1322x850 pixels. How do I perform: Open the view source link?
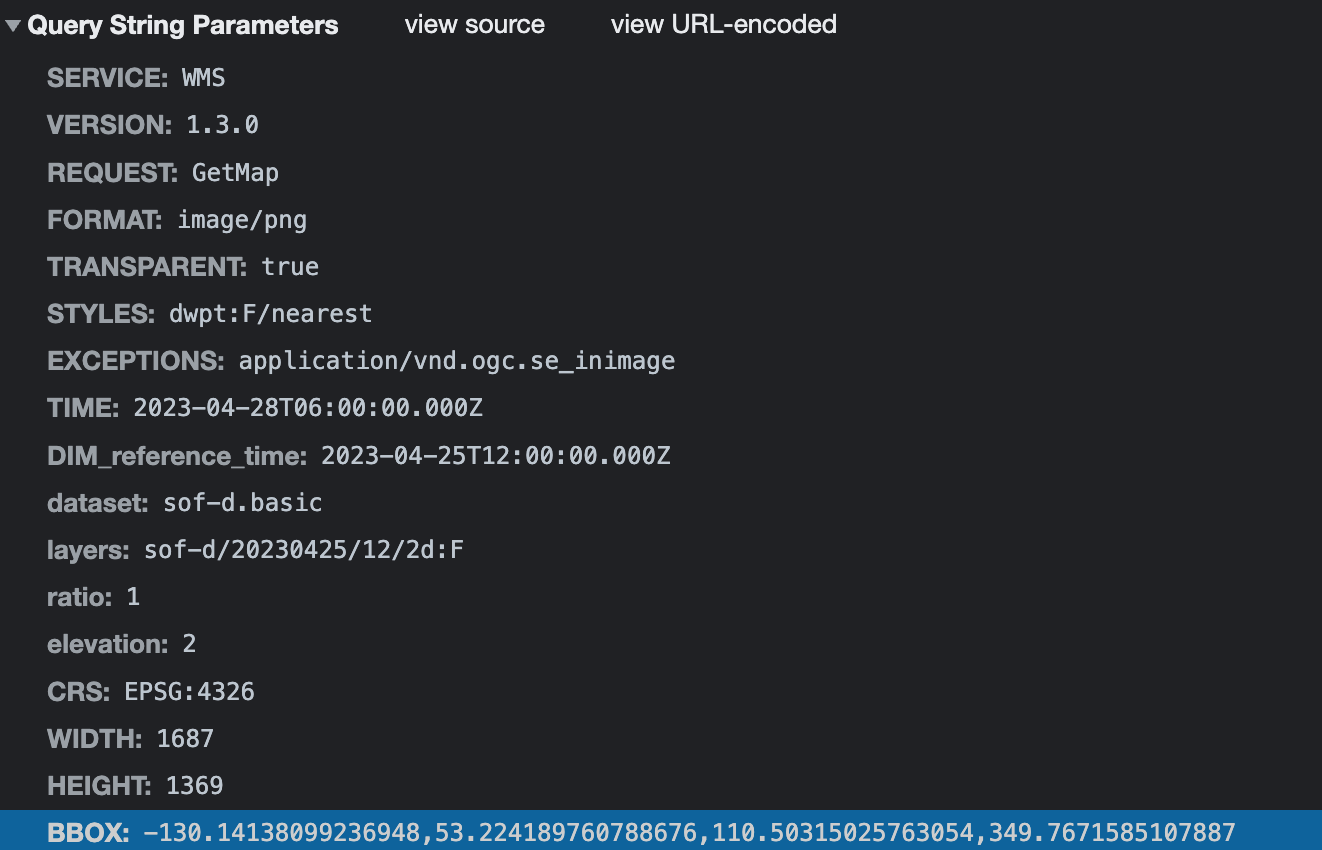[x=474, y=25]
